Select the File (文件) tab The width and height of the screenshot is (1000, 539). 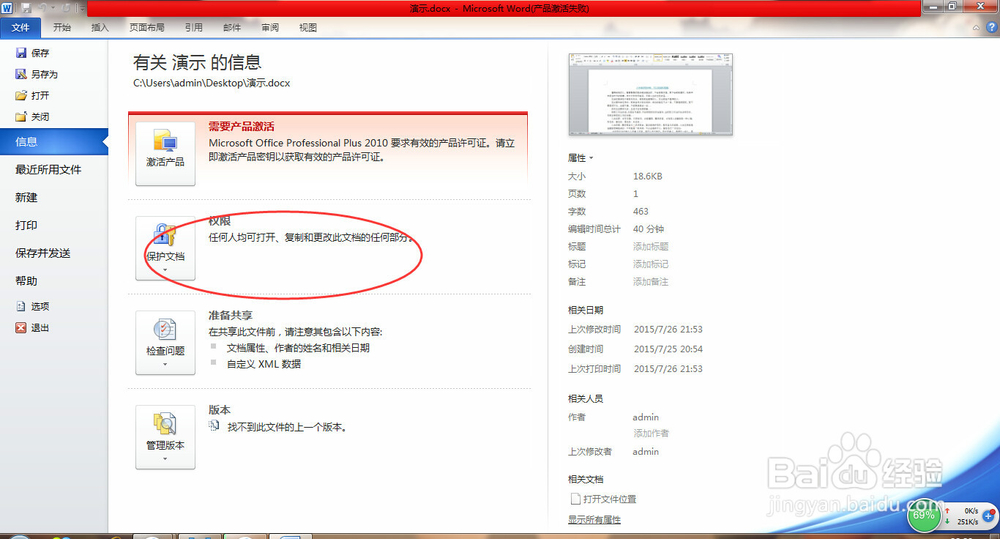(20, 27)
